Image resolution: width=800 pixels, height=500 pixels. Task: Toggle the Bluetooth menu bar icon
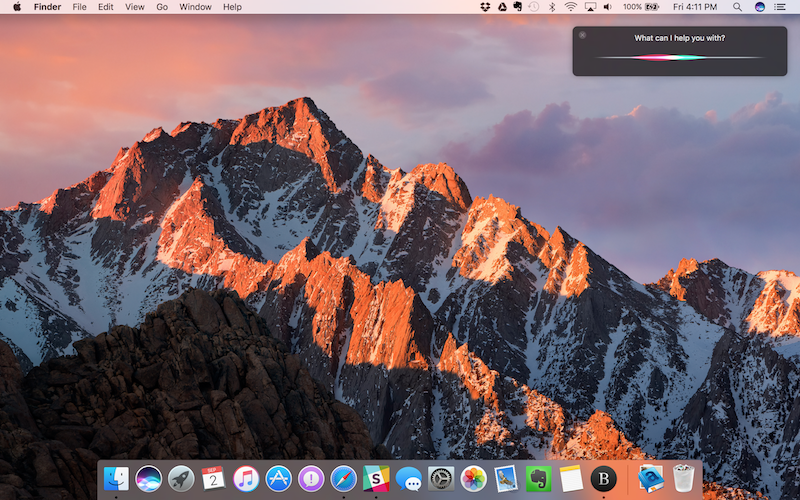551,7
